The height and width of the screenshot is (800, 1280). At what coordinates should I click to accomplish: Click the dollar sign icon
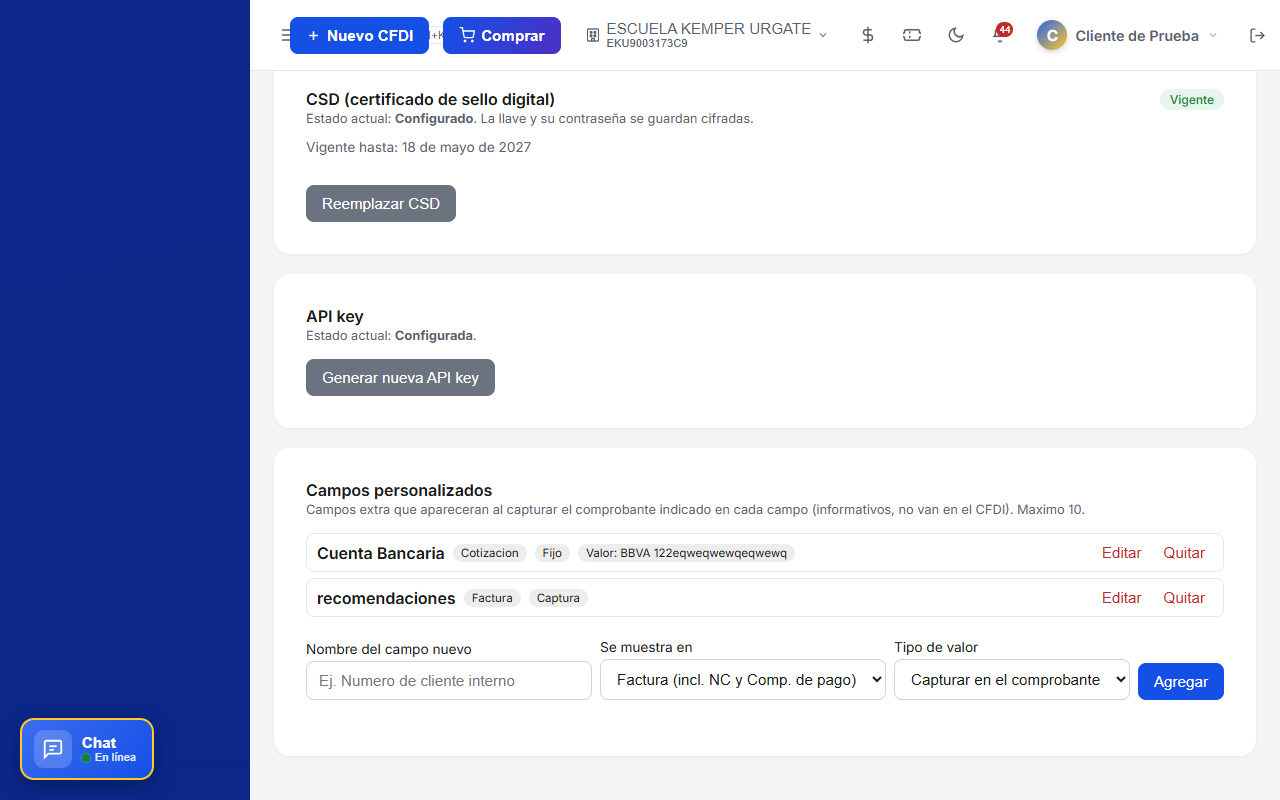pyautogui.click(x=868, y=35)
